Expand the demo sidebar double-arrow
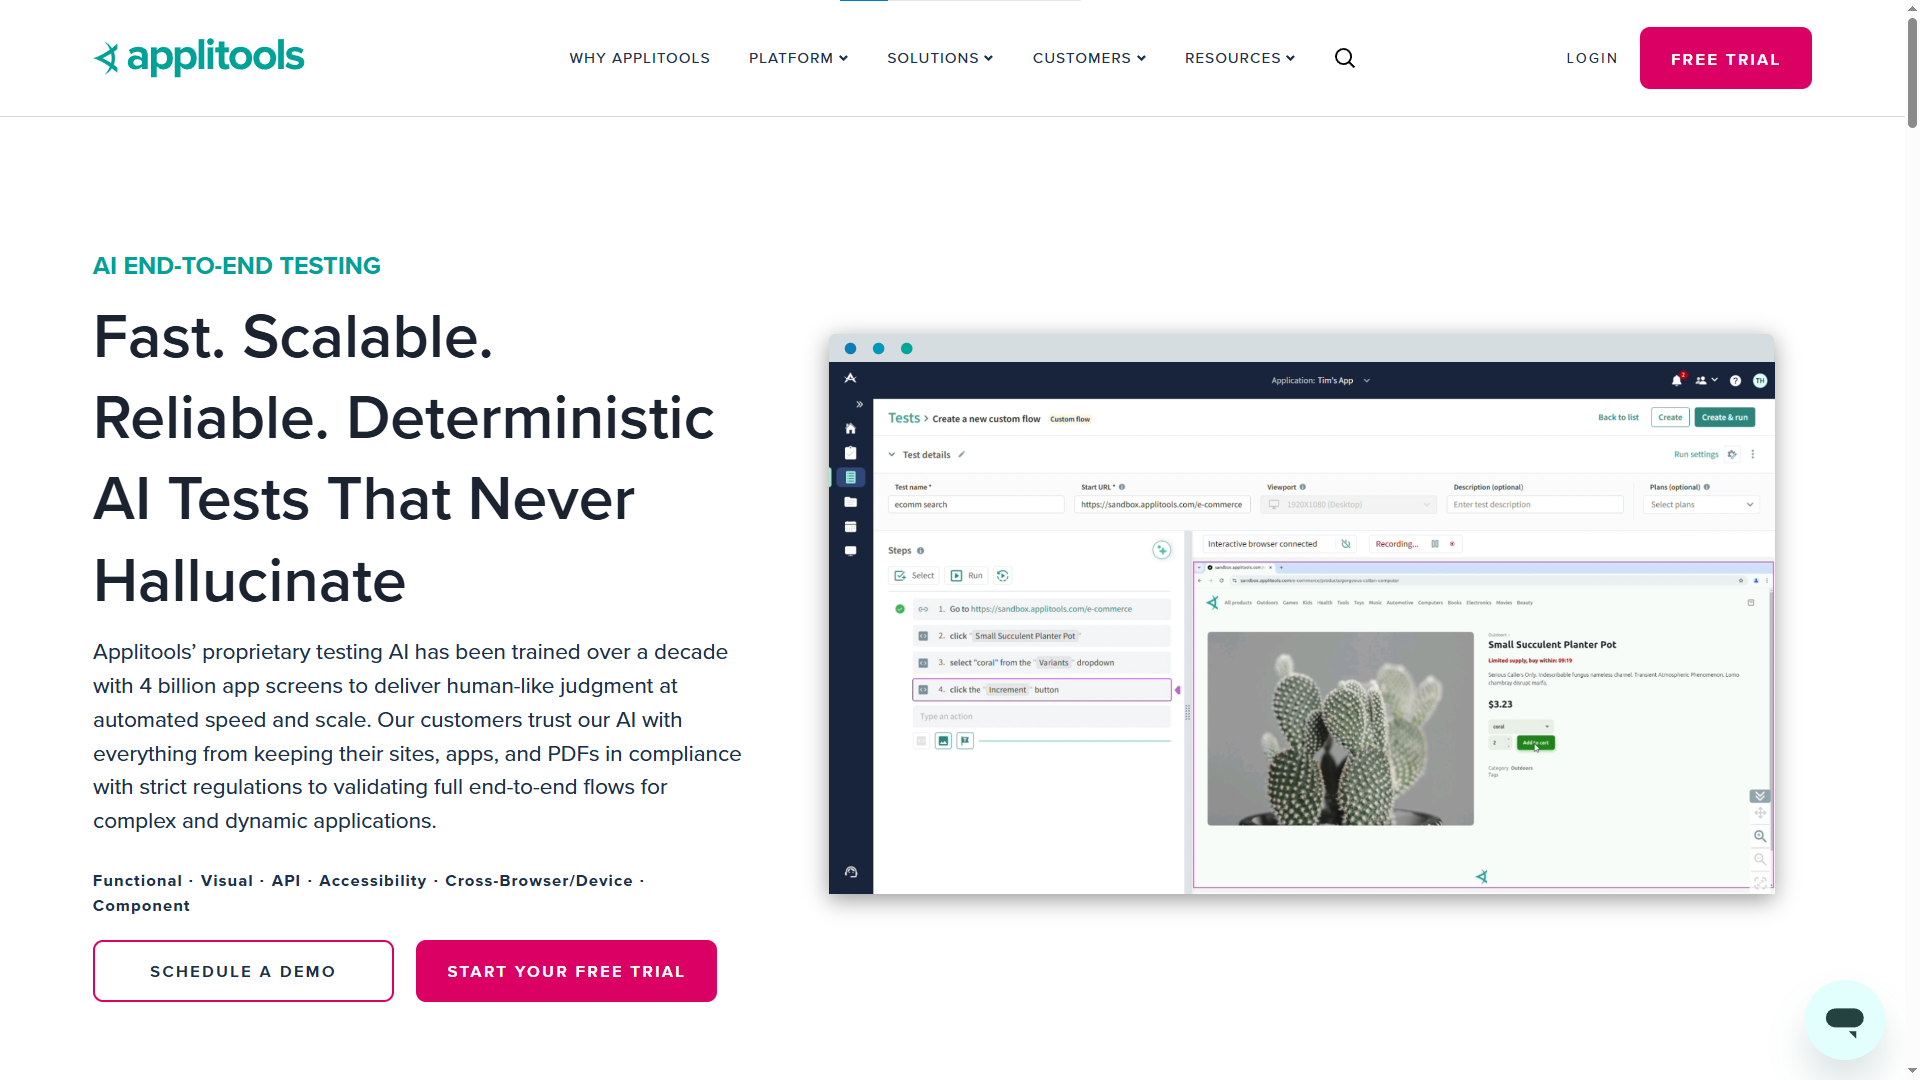The width and height of the screenshot is (1920, 1080). pyautogui.click(x=859, y=404)
